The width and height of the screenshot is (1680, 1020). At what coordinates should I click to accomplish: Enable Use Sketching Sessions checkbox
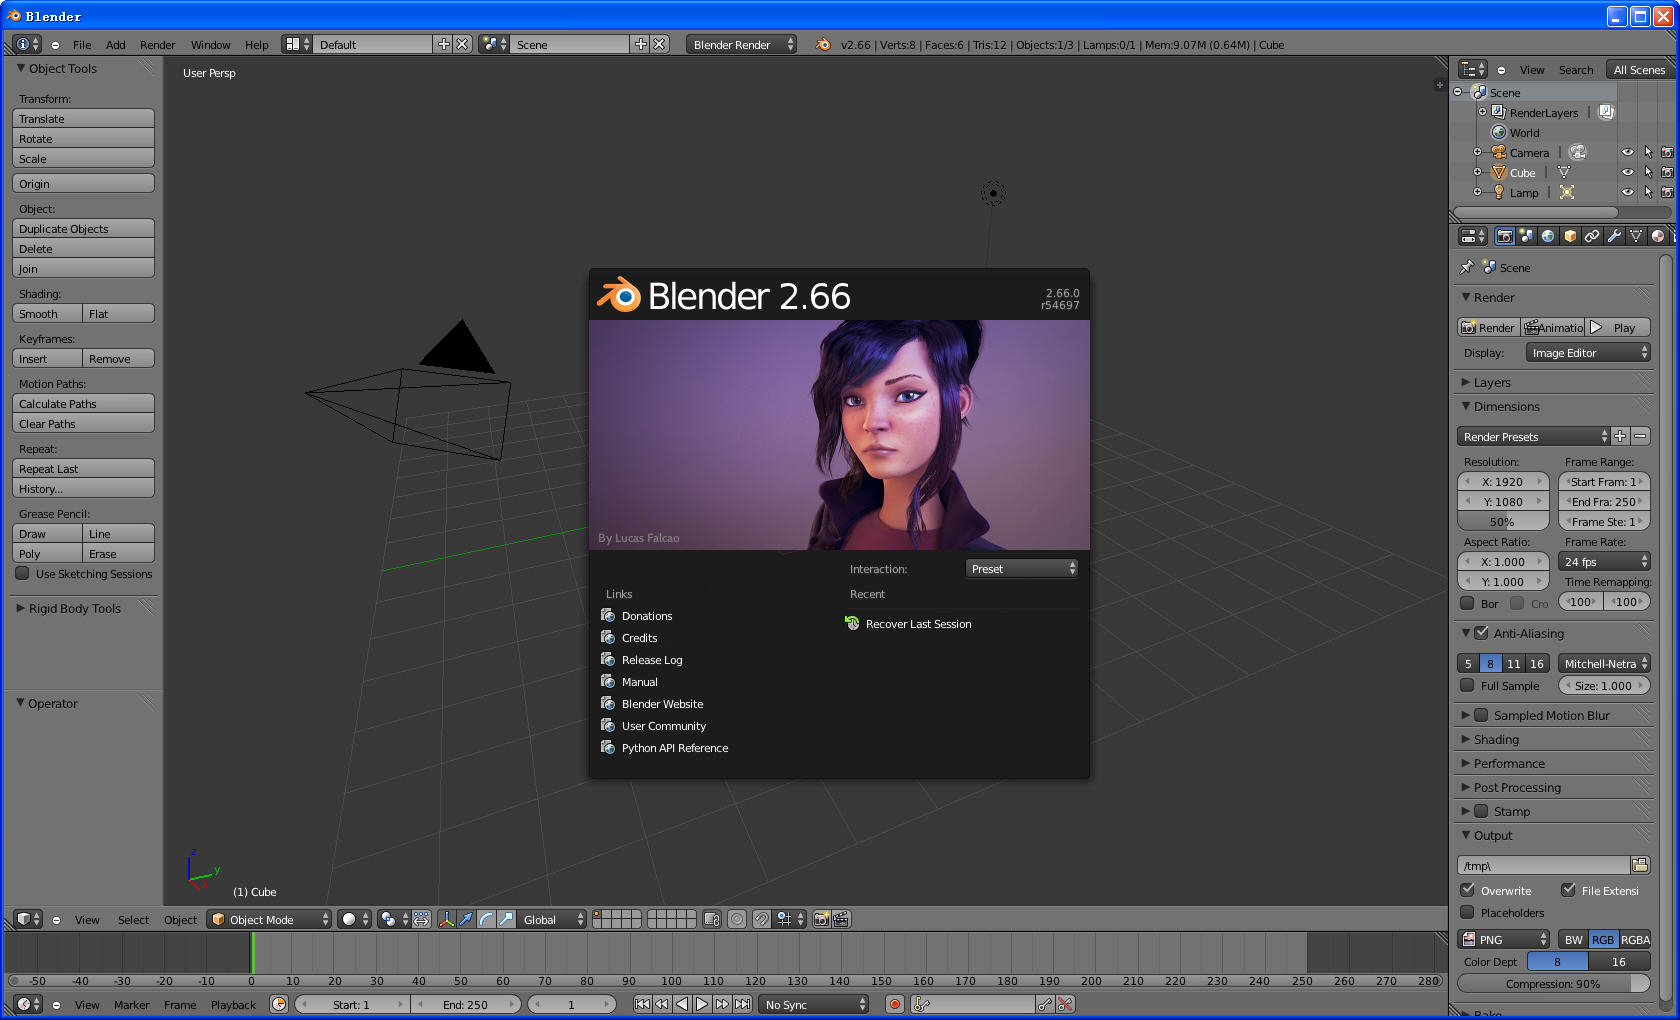tap(22, 573)
